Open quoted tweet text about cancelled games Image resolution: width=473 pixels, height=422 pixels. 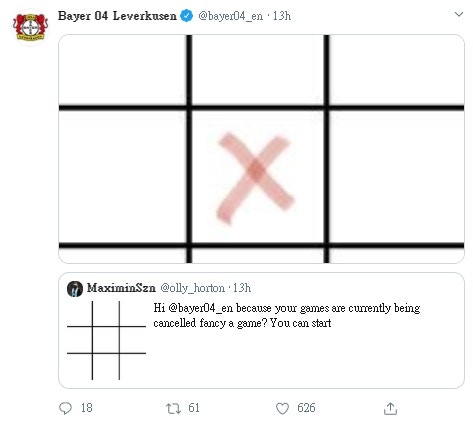(287, 315)
